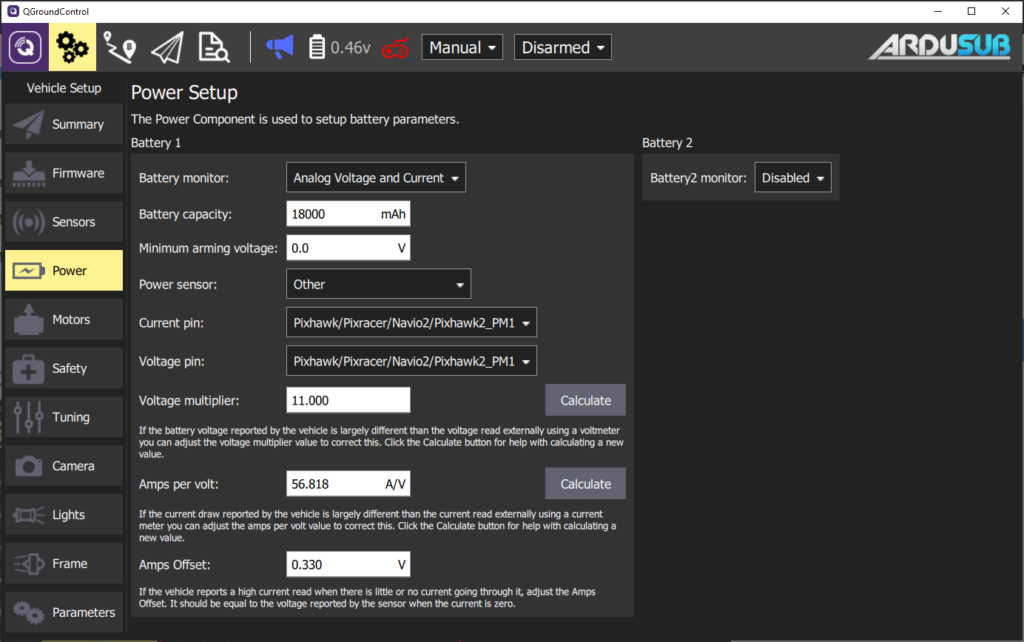1024x642 pixels.
Task: Open the QGroundControl application settings icon
Action: [22, 46]
